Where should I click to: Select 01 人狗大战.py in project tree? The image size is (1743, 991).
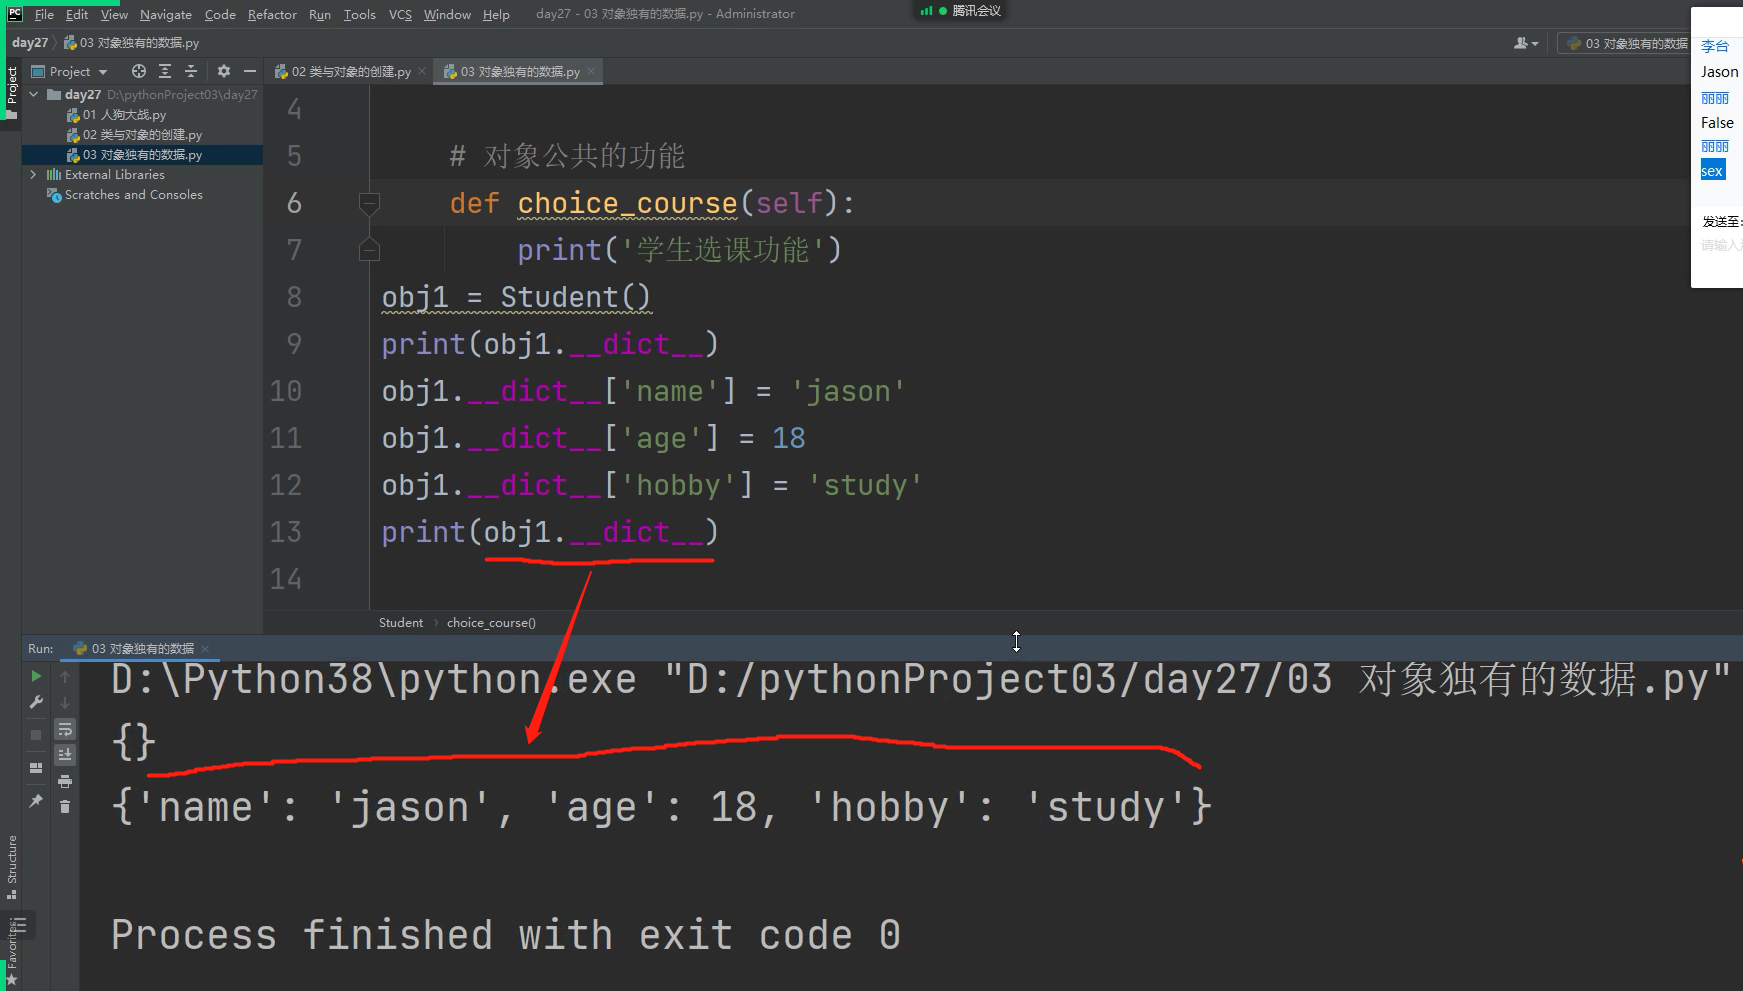pyautogui.click(x=124, y=115)
